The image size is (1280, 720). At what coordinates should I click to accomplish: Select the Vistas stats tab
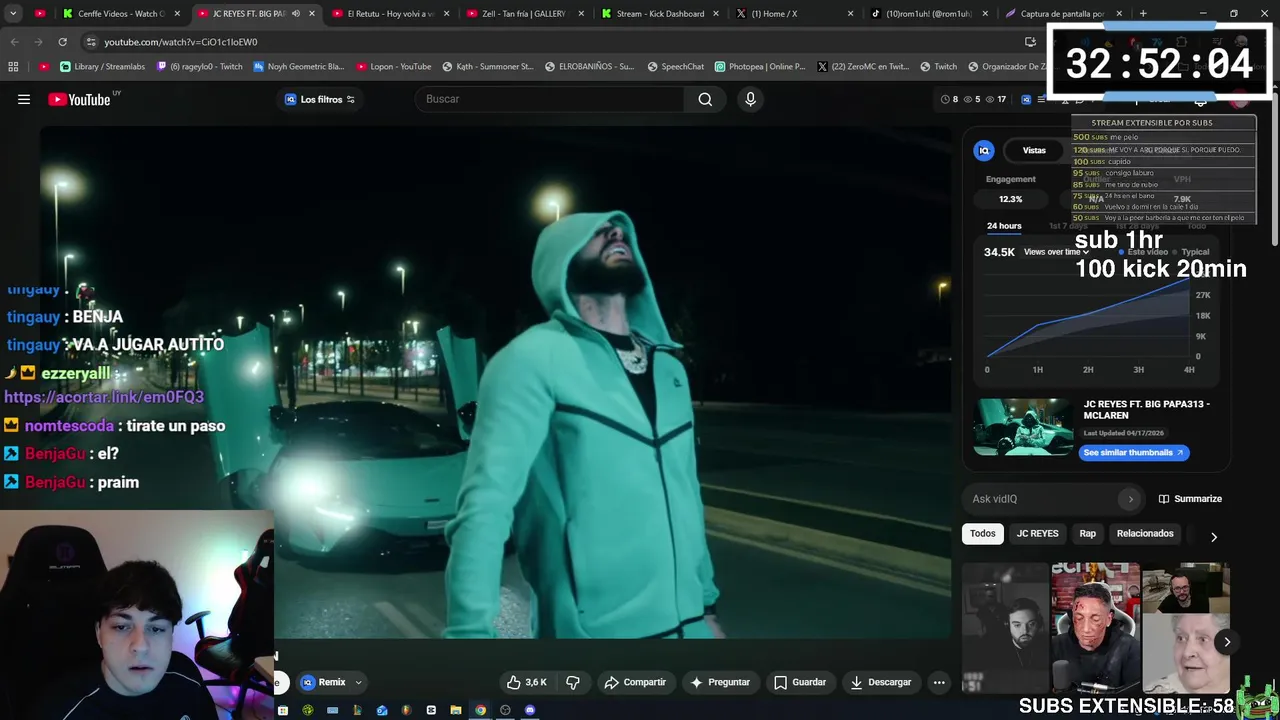click(x=1034, y=151)
